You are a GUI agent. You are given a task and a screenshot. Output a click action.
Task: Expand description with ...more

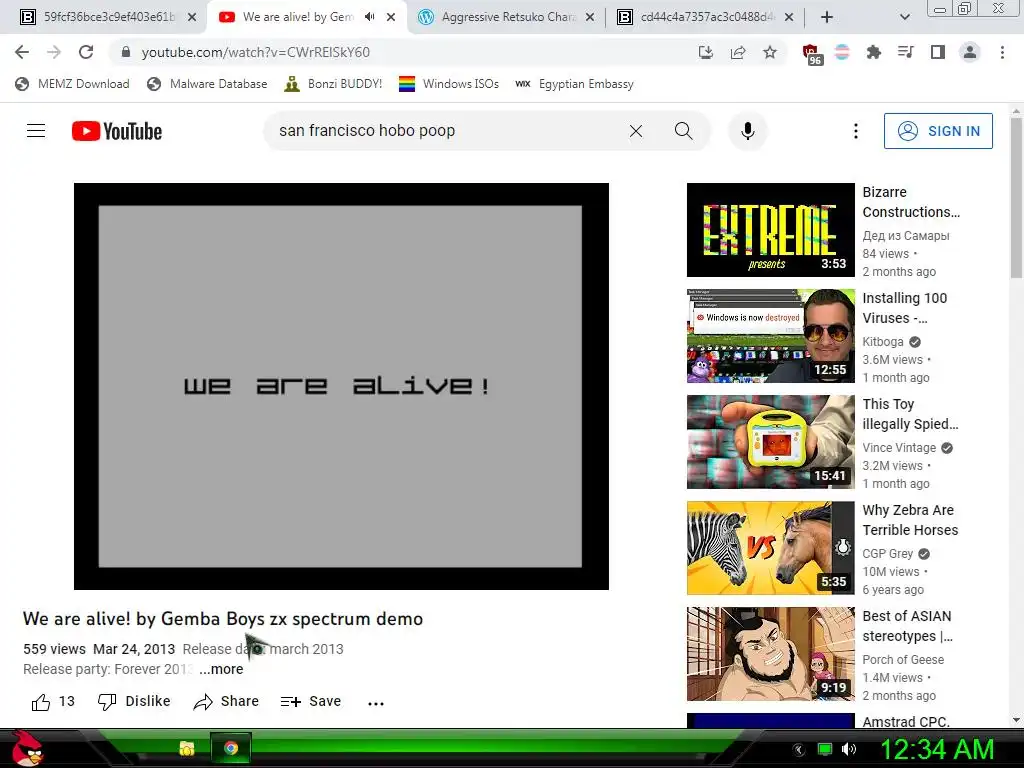[221, 669]
